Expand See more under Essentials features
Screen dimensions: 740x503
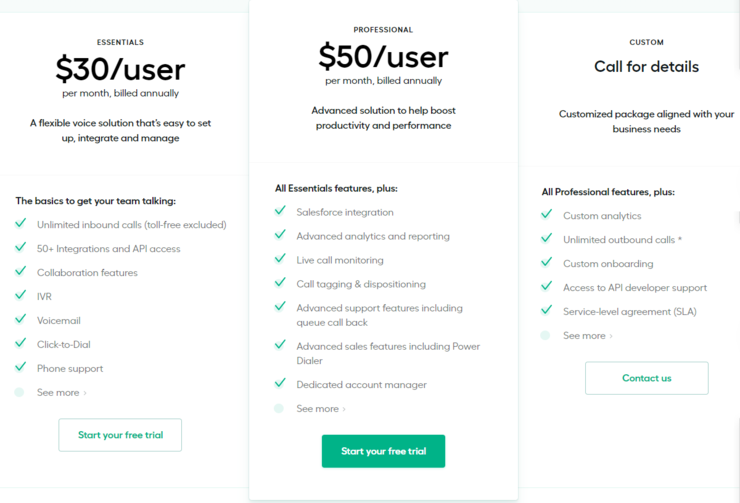coord(61,393)
